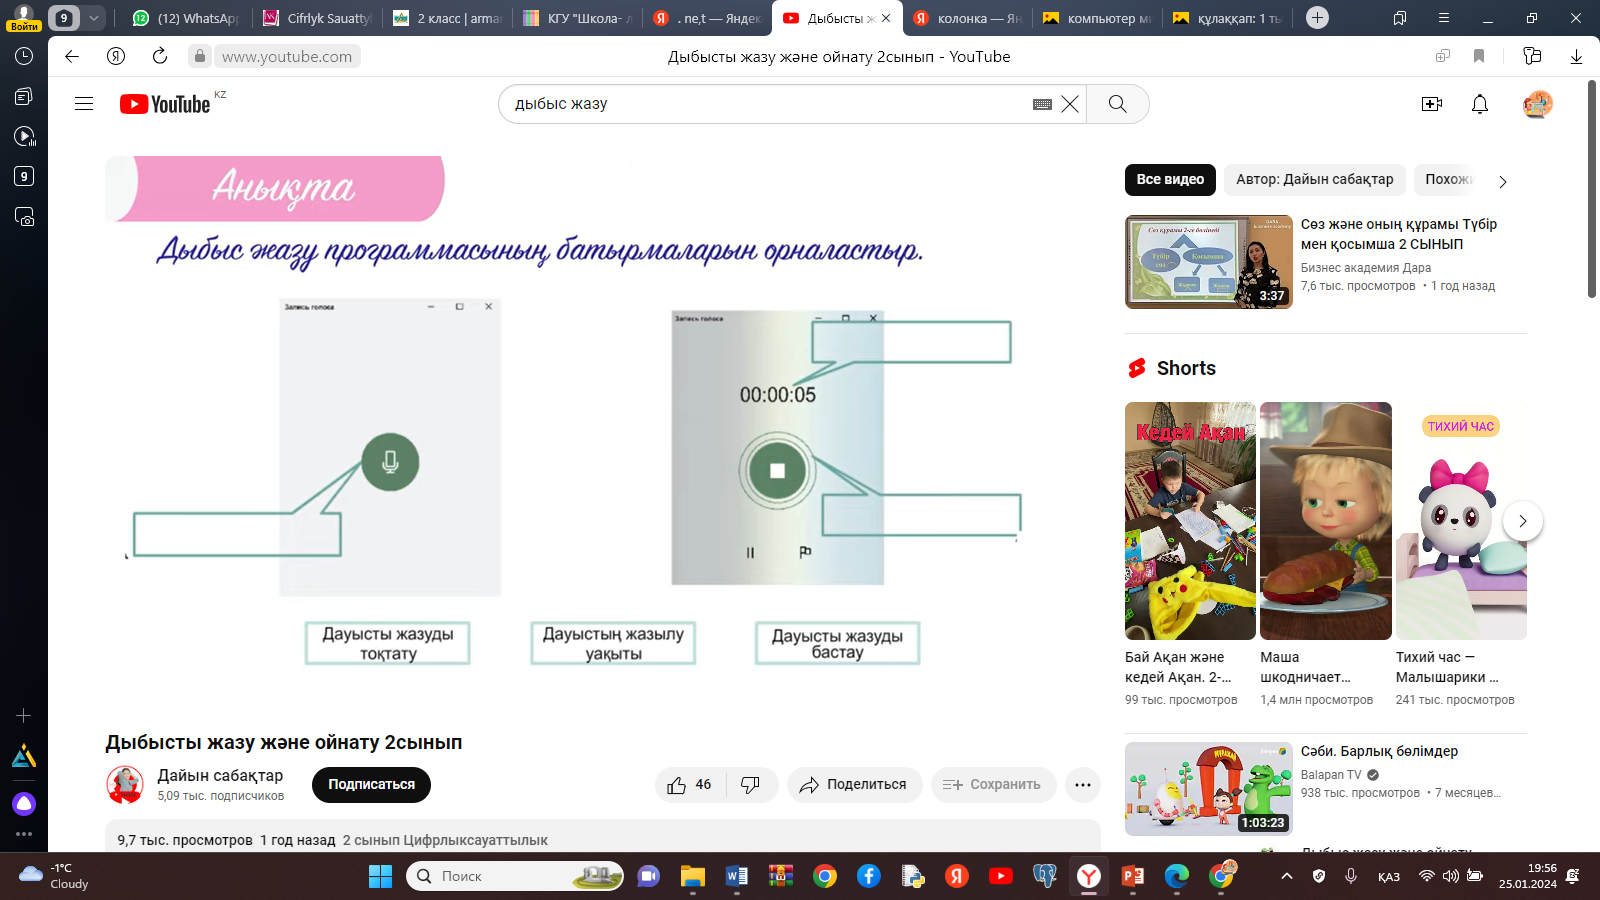
Task: Open the Yandex Browser main menu
Action: coord(1444,18)
